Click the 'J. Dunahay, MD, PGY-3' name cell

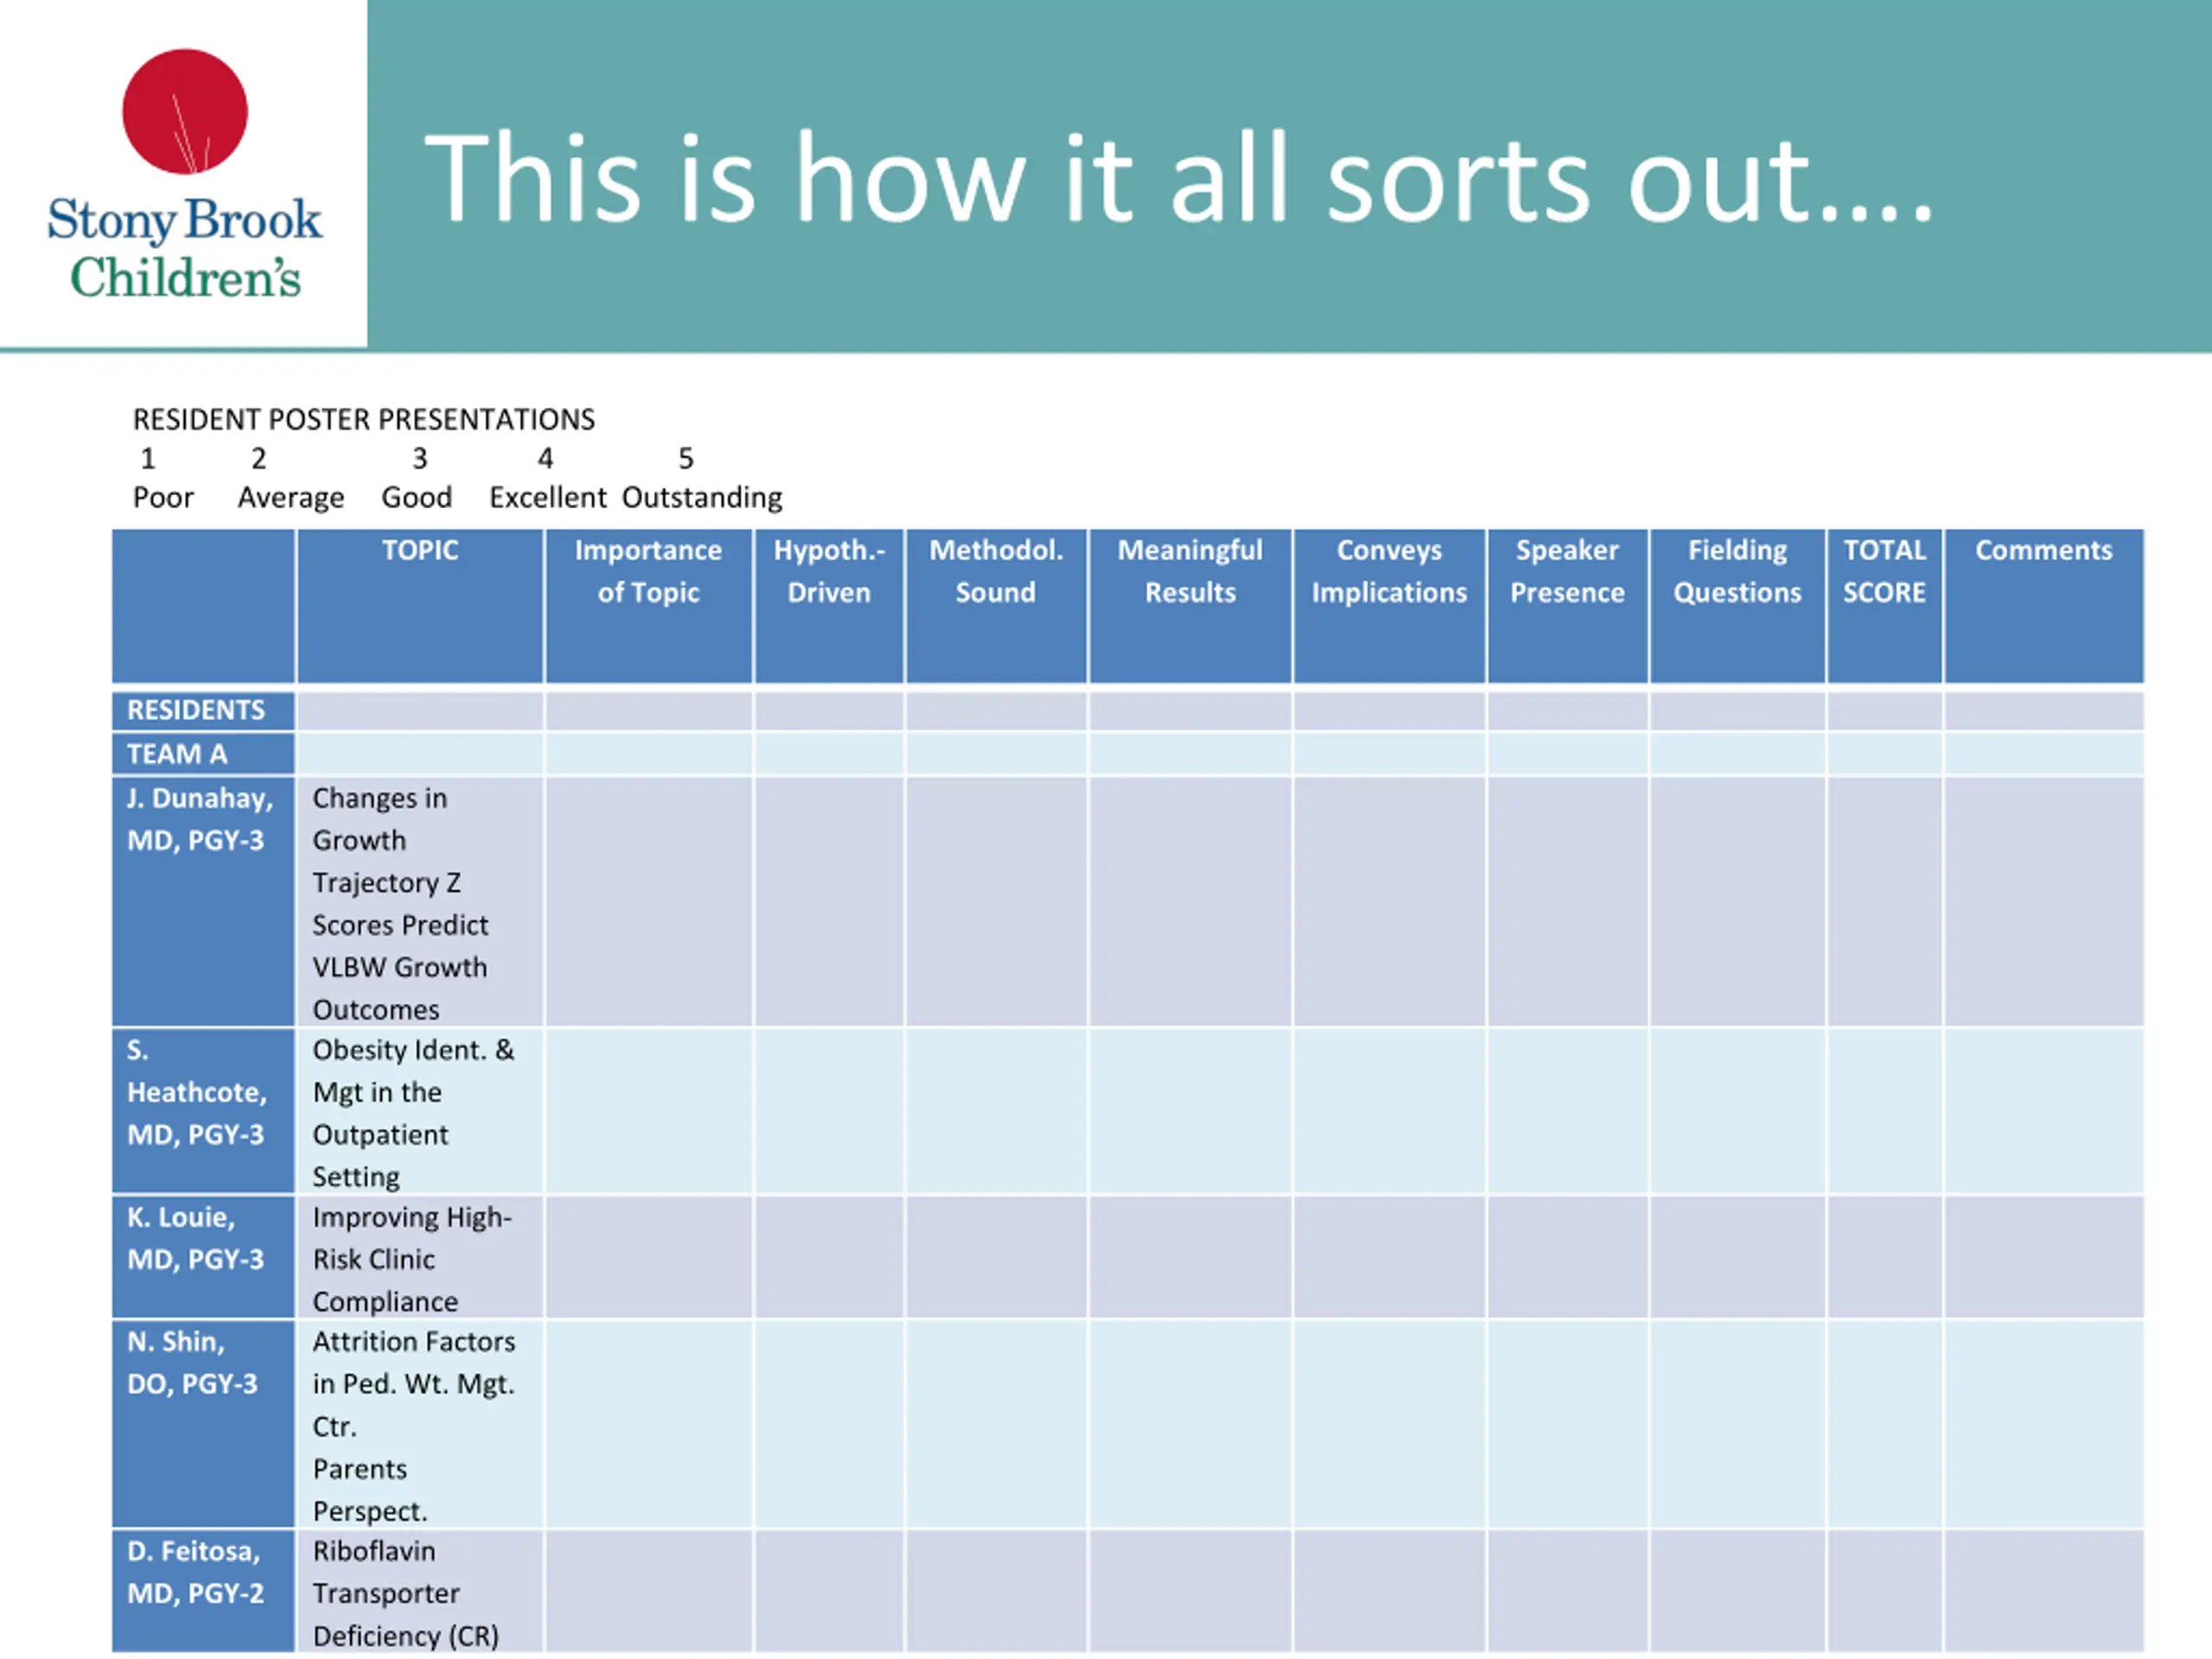click(x=203, y=901)
